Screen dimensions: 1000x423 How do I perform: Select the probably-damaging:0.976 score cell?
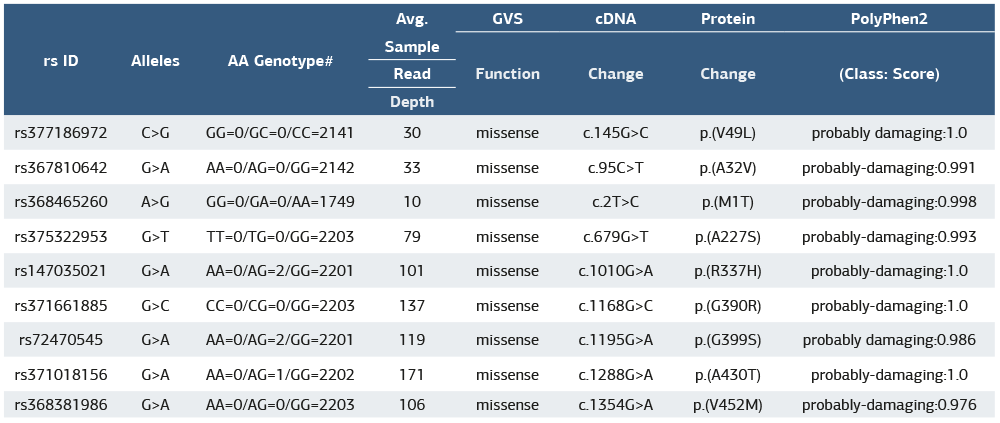click(x=889, y=405)
